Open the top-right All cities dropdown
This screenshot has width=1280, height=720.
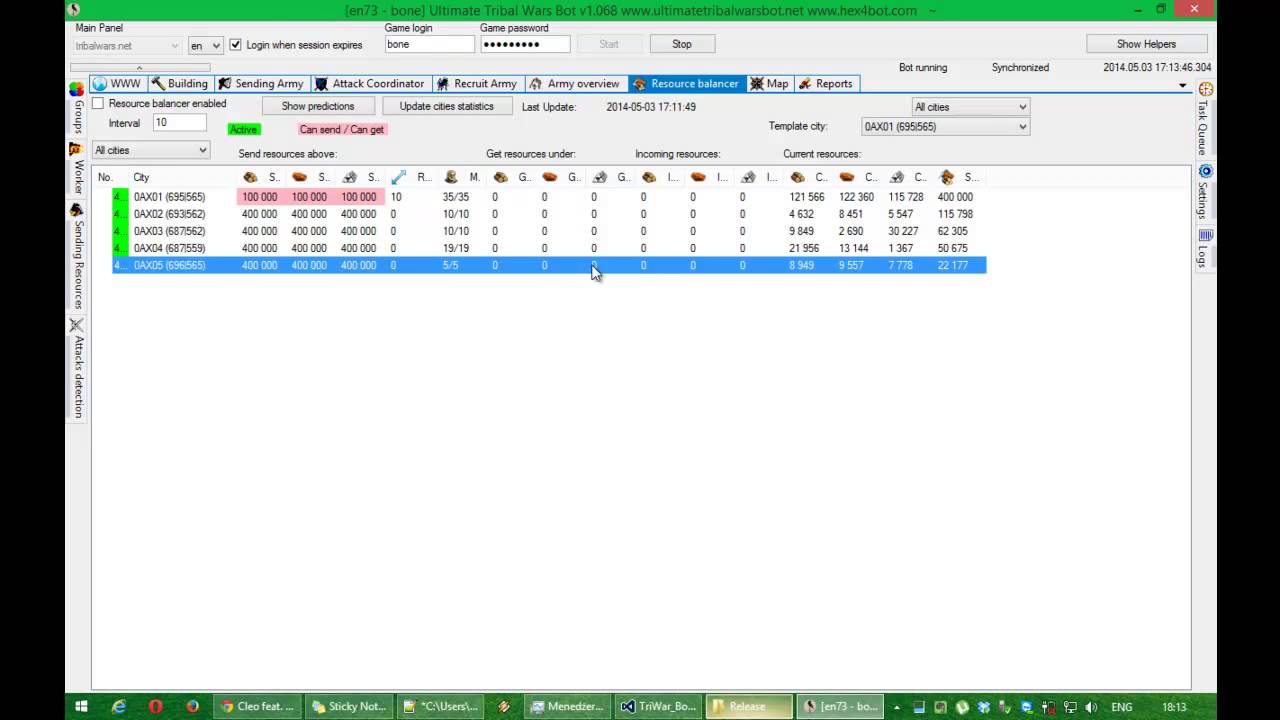pos(970,107)
